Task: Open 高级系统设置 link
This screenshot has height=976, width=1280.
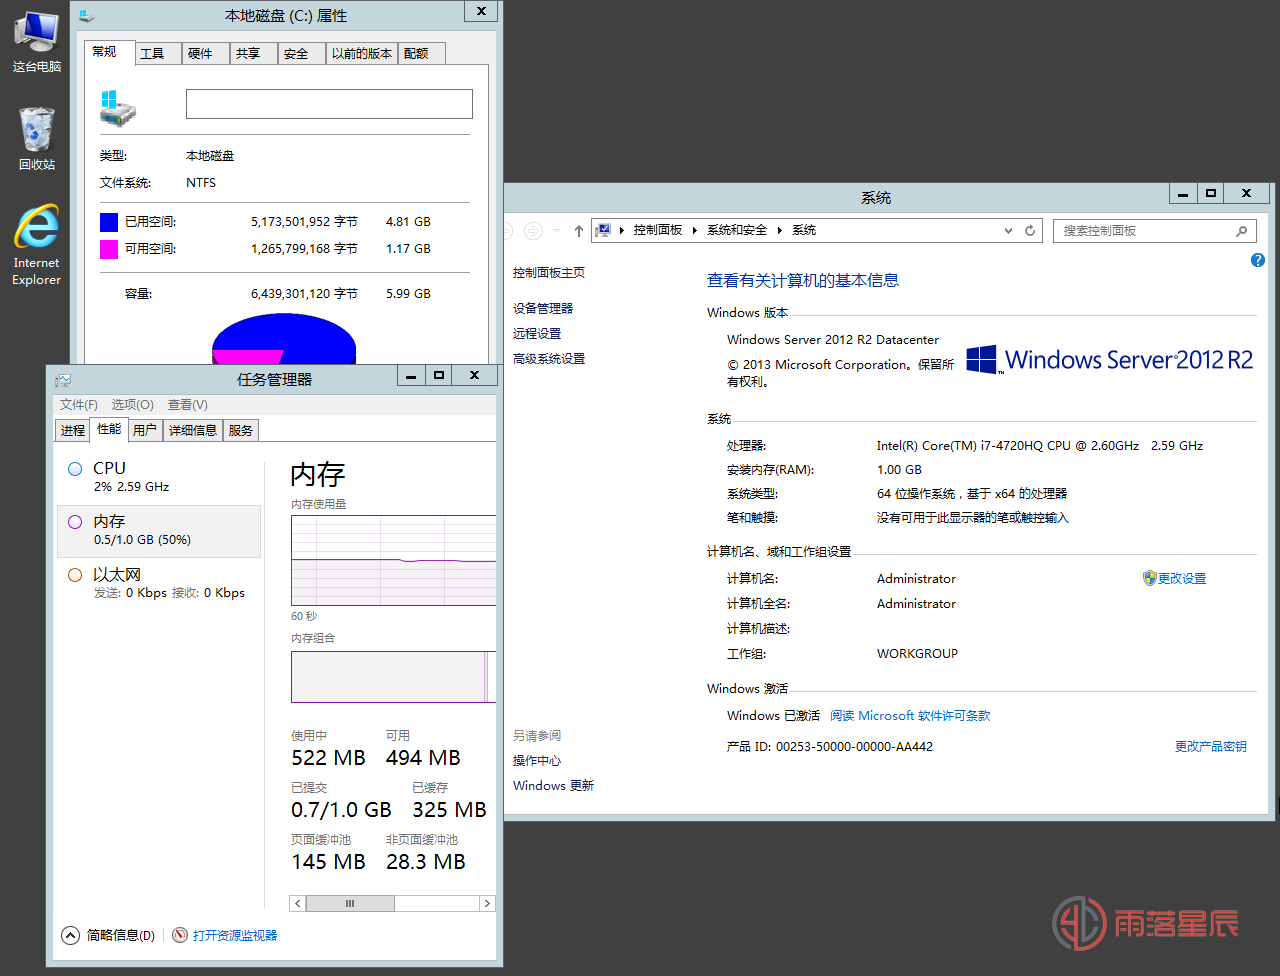Action: 549,359
